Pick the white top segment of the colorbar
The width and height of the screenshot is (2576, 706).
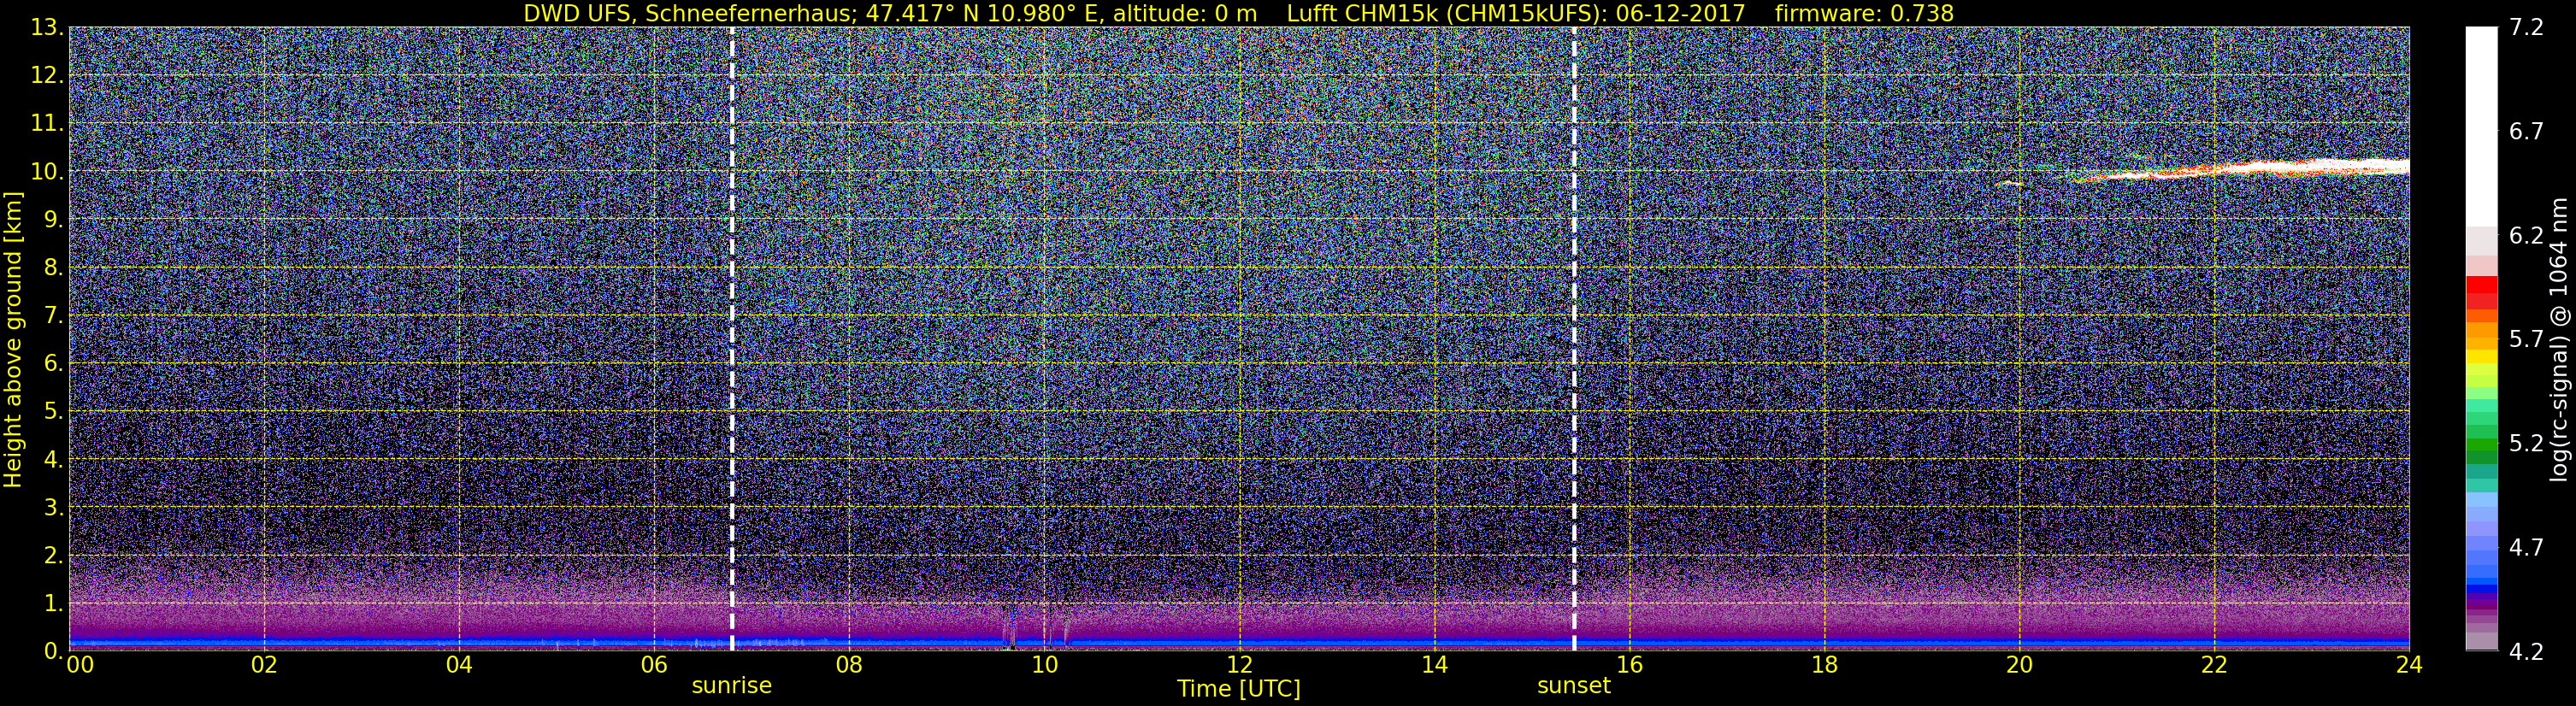(x=2482, y=126)
